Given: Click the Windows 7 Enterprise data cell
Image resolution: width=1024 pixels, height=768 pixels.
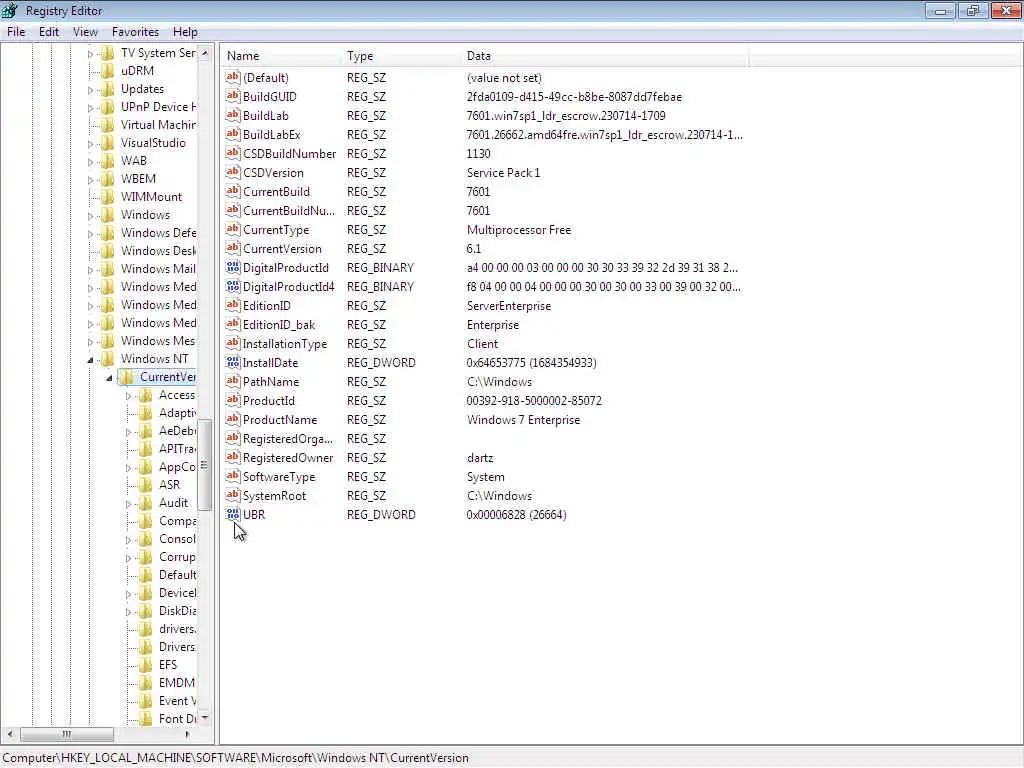Looking at the screenshot, I should pyautogui.click(x=523, y=419).
